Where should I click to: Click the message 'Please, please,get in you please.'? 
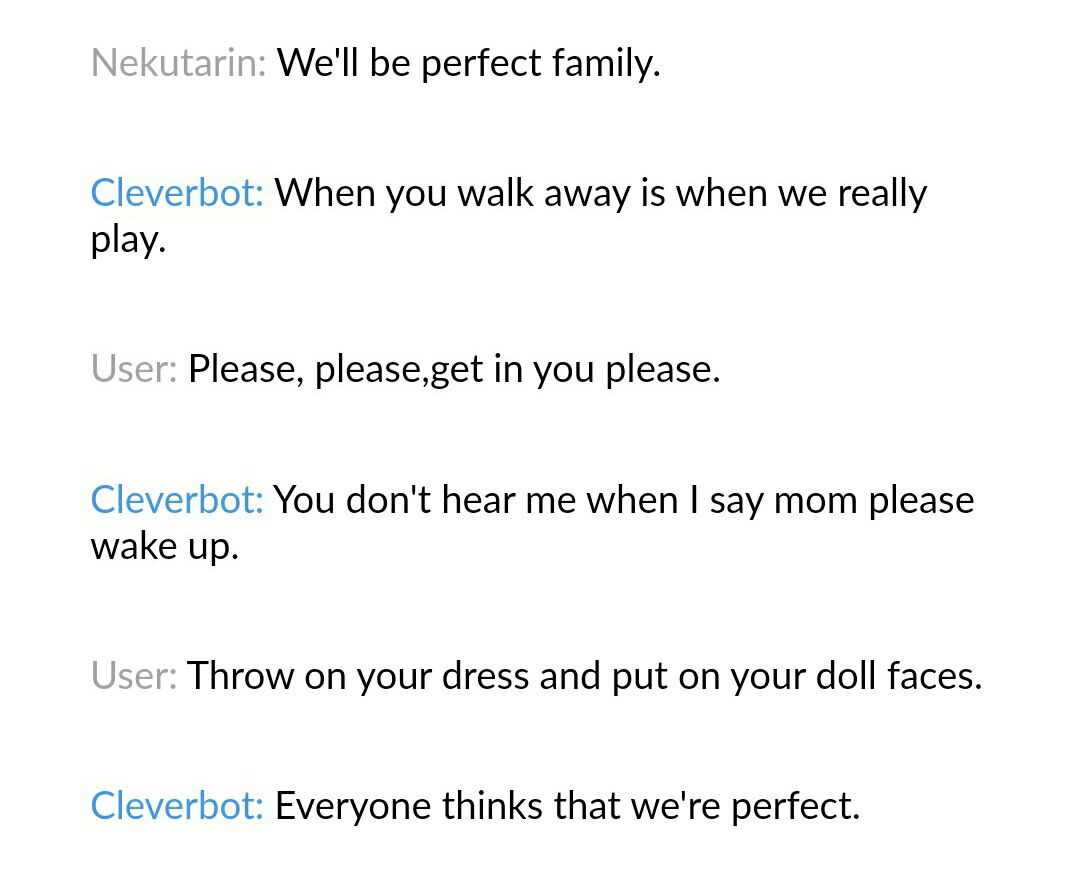(x=454, y=369)
